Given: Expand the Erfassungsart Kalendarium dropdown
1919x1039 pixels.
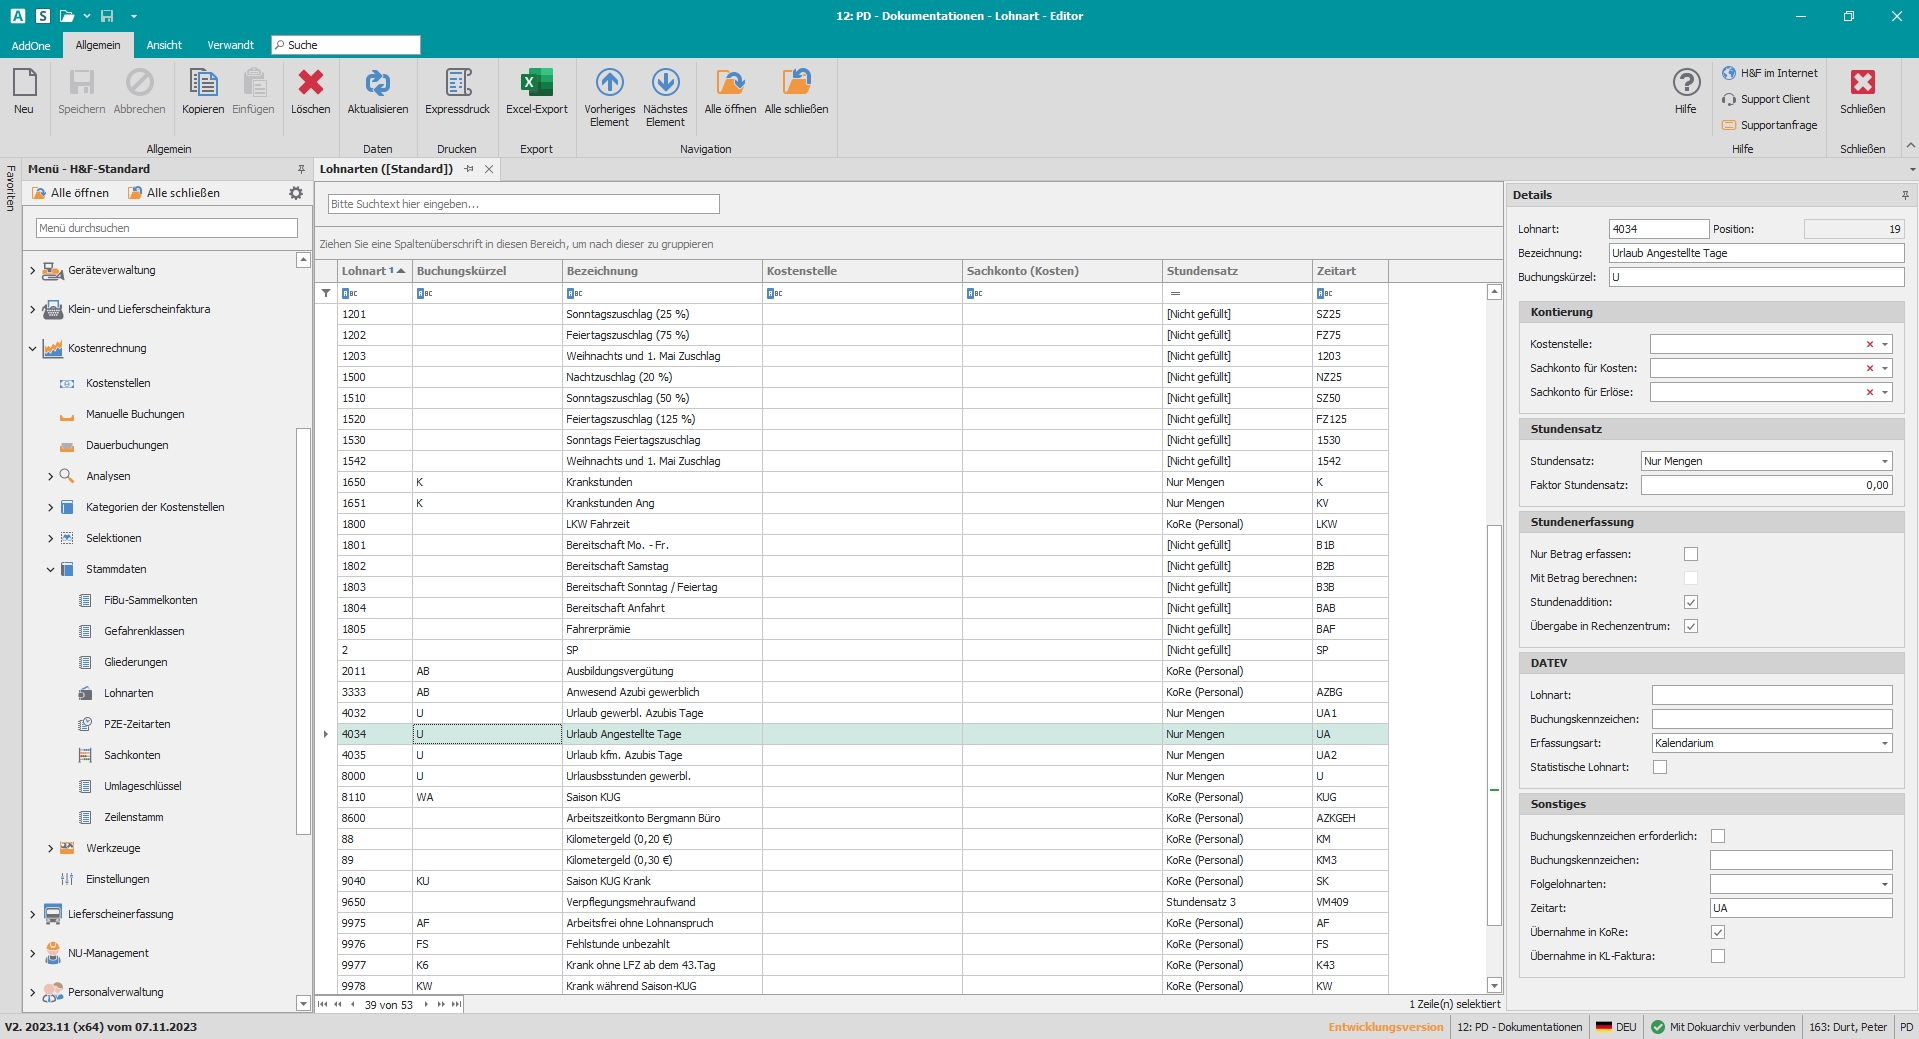Looking at the screenshot, I should (1884, 743).
